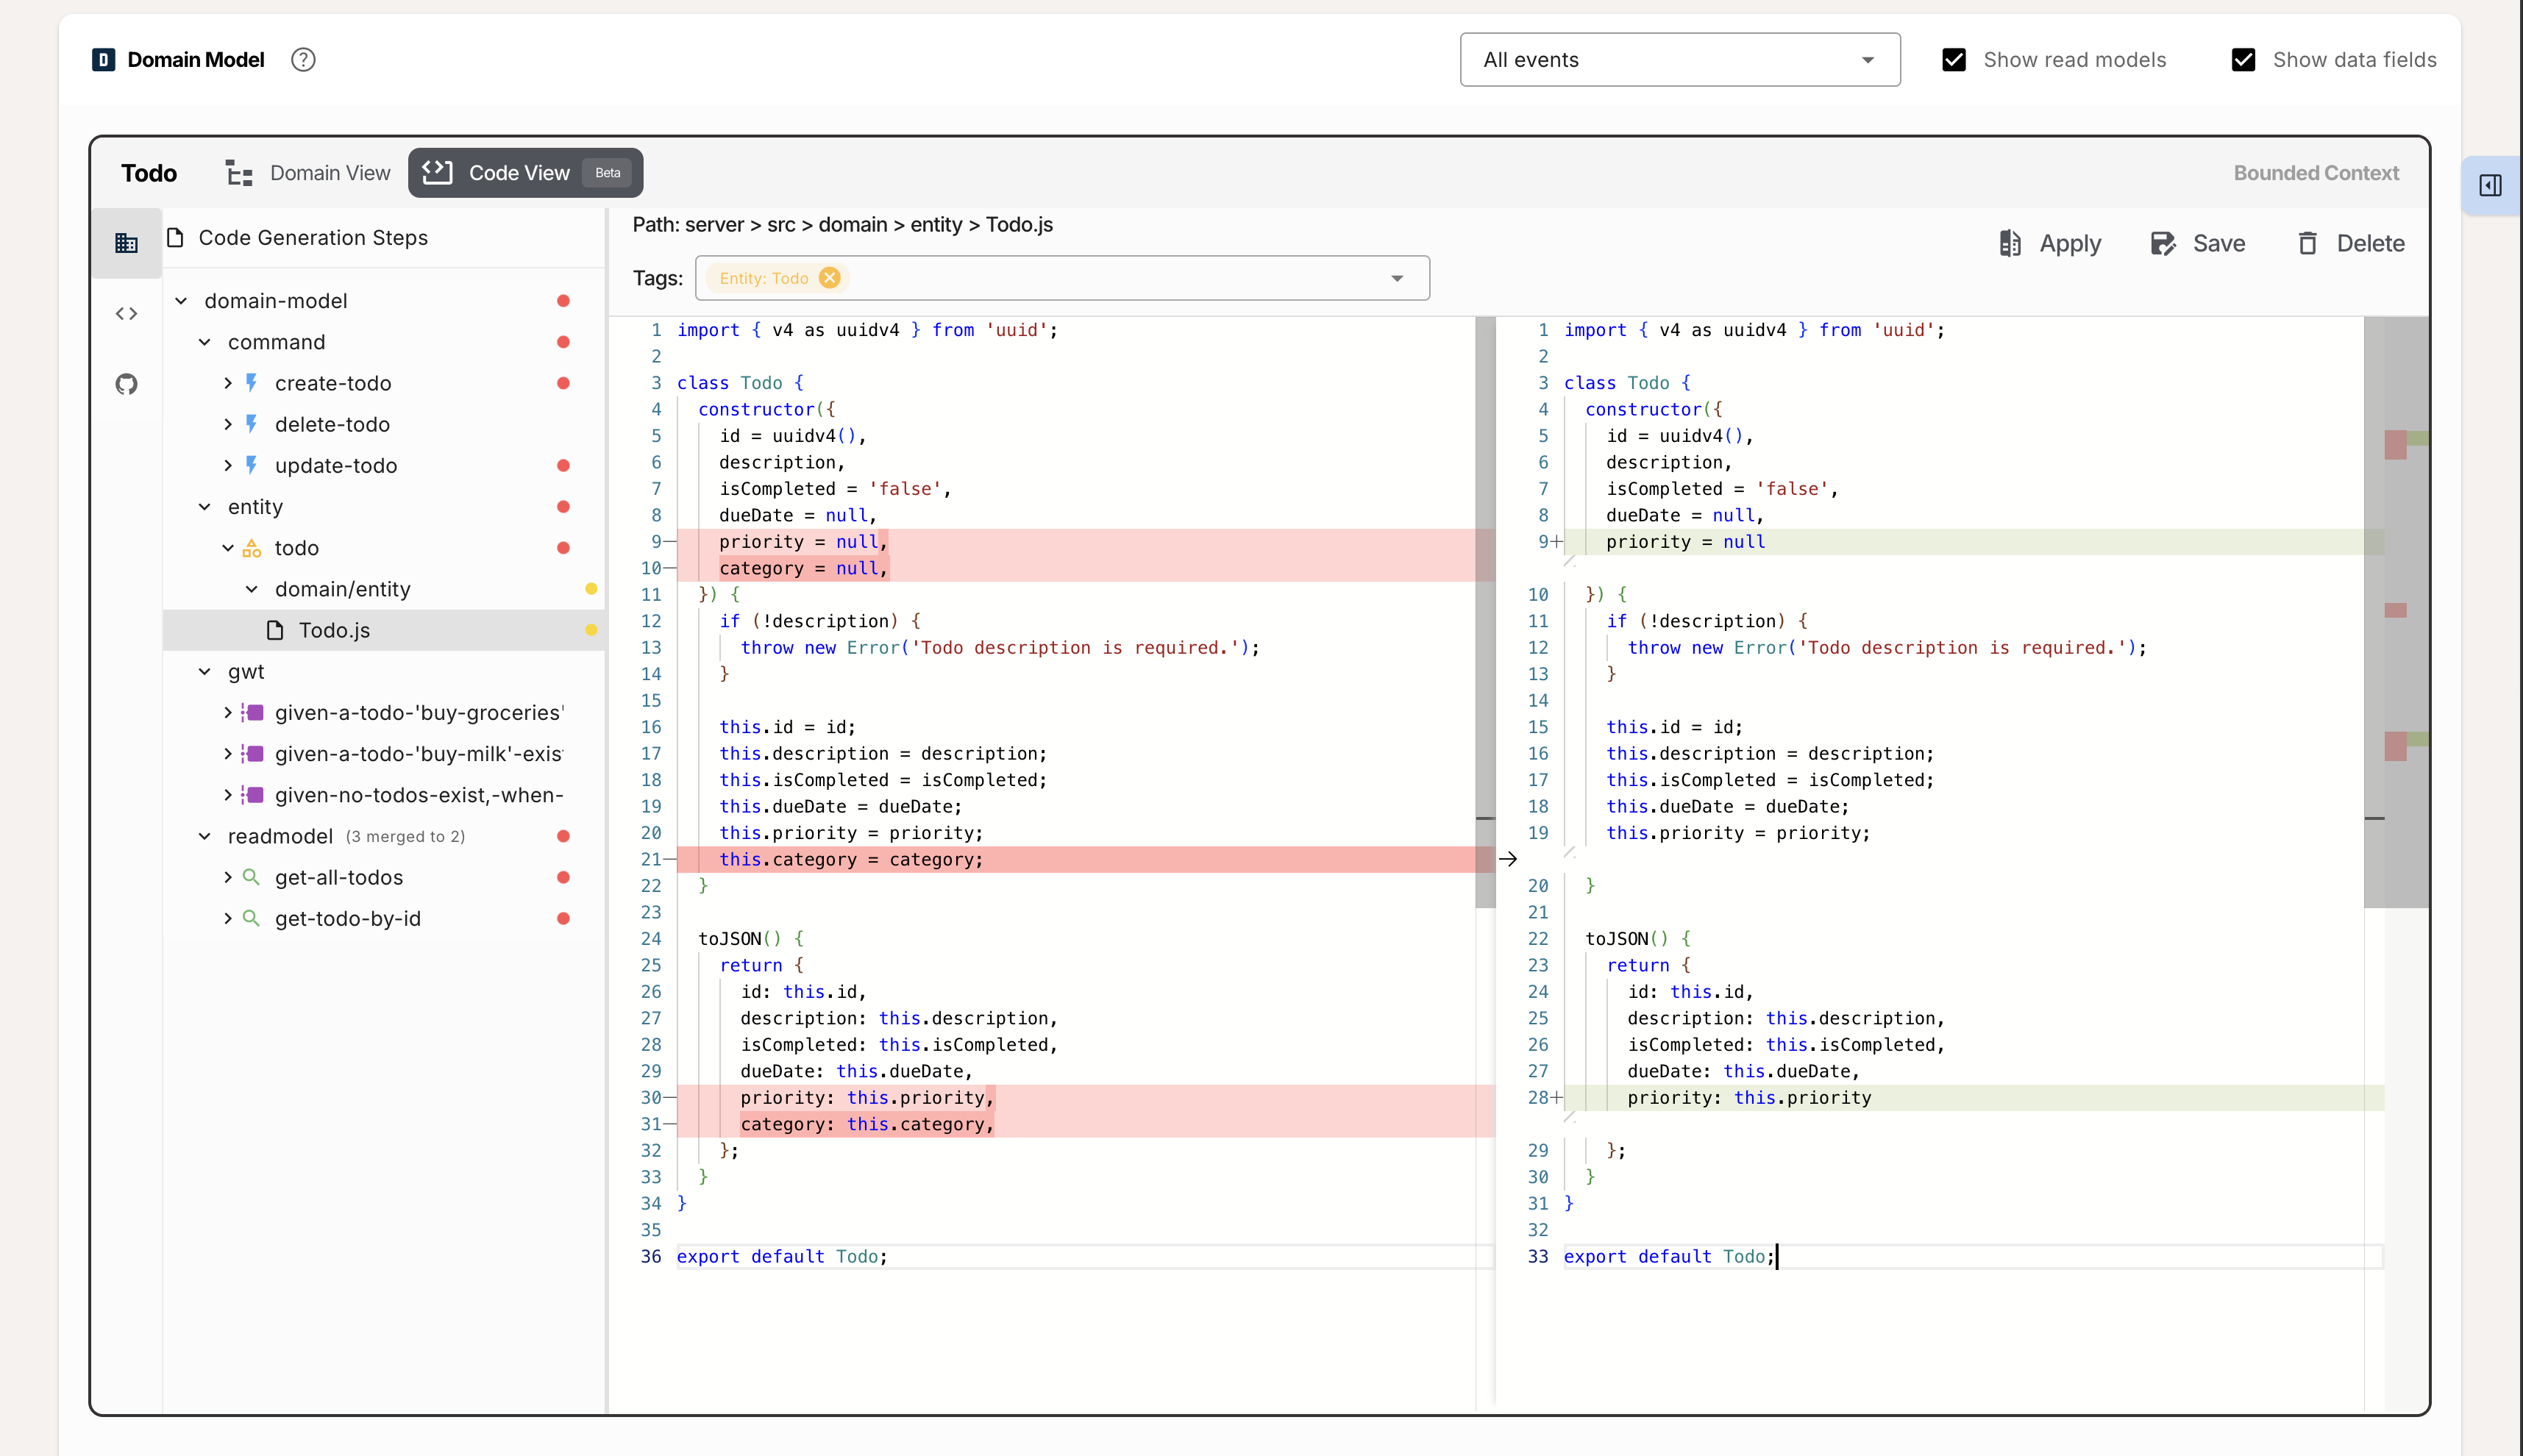The image size is (2523, 1456).
Task: Uncheck Show data fields checkbox
Action: tap(2243, 60)
